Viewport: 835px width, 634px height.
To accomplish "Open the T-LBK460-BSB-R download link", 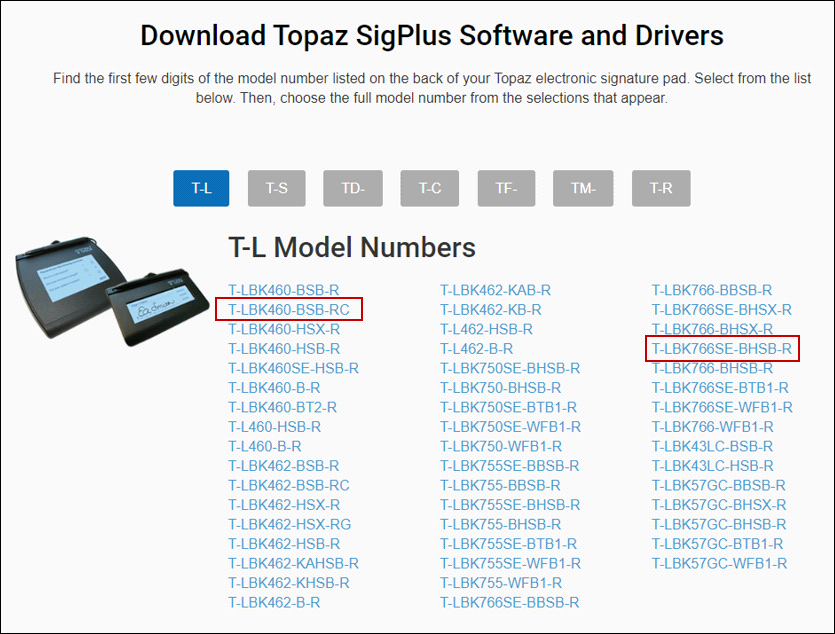I will [284, 290].
